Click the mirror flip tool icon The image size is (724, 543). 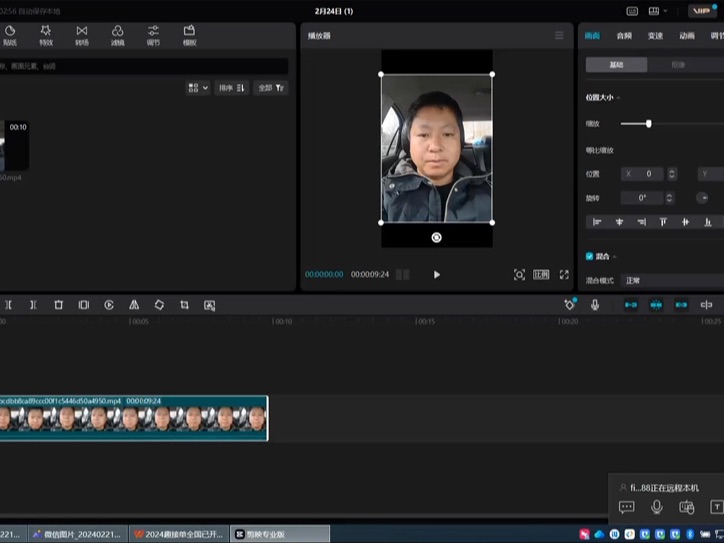click(x=134, y=305)
